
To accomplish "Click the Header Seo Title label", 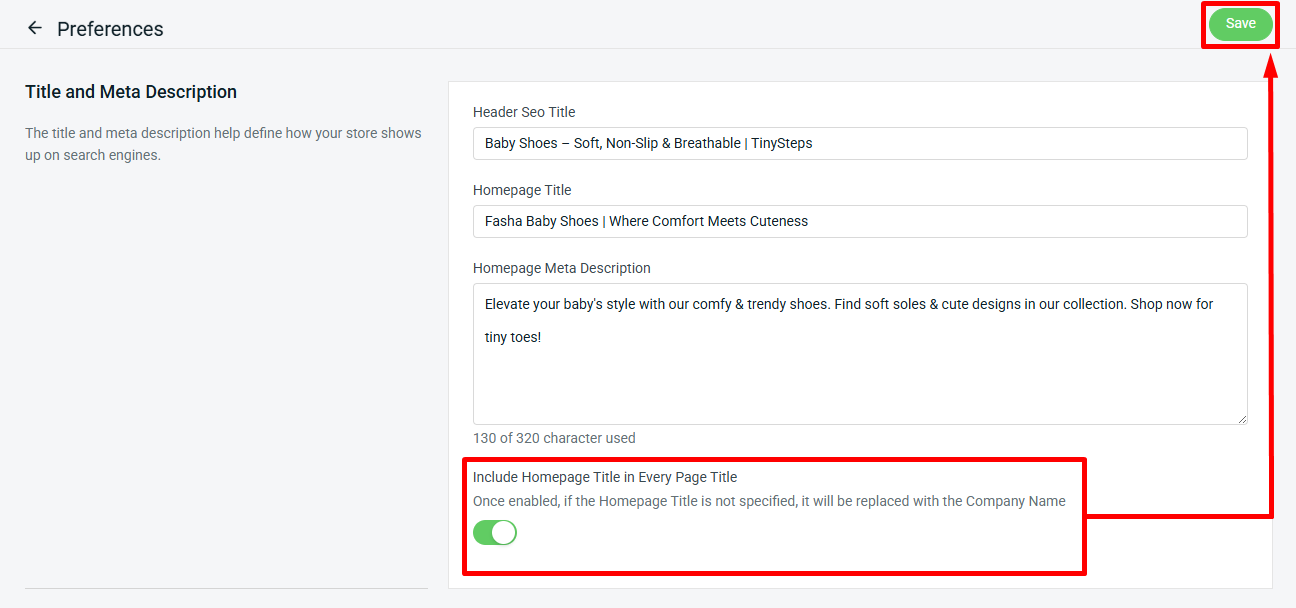I will [524, 111].
